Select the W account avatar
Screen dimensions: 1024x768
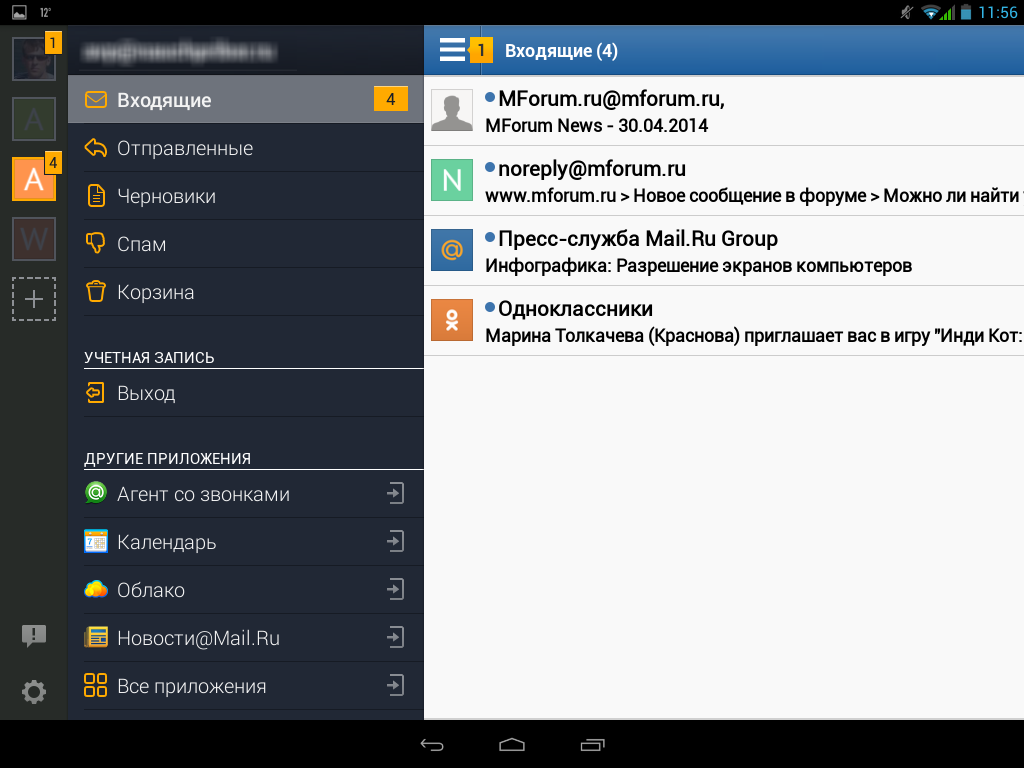pos(34,239)
